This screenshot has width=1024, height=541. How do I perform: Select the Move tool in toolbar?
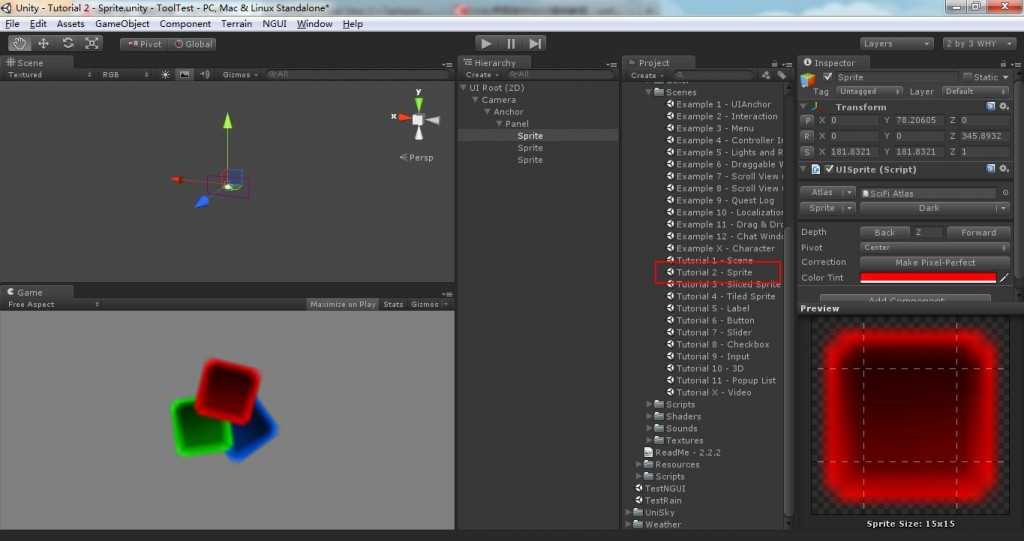(43, 44)
